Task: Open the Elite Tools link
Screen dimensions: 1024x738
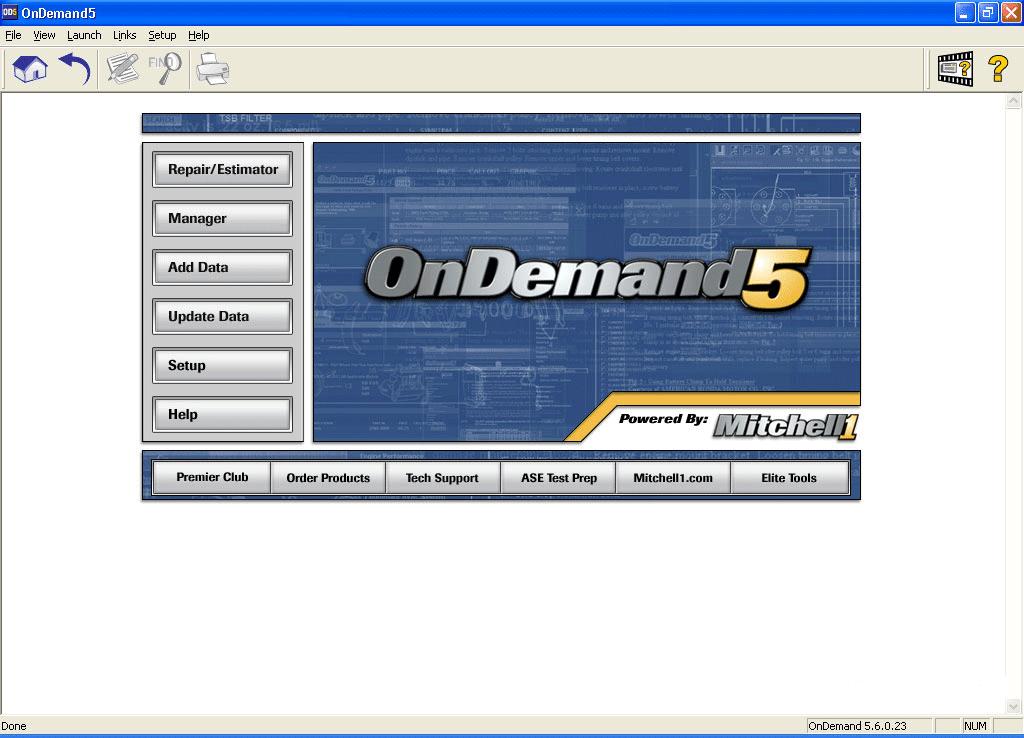Action: click(789, 477)
